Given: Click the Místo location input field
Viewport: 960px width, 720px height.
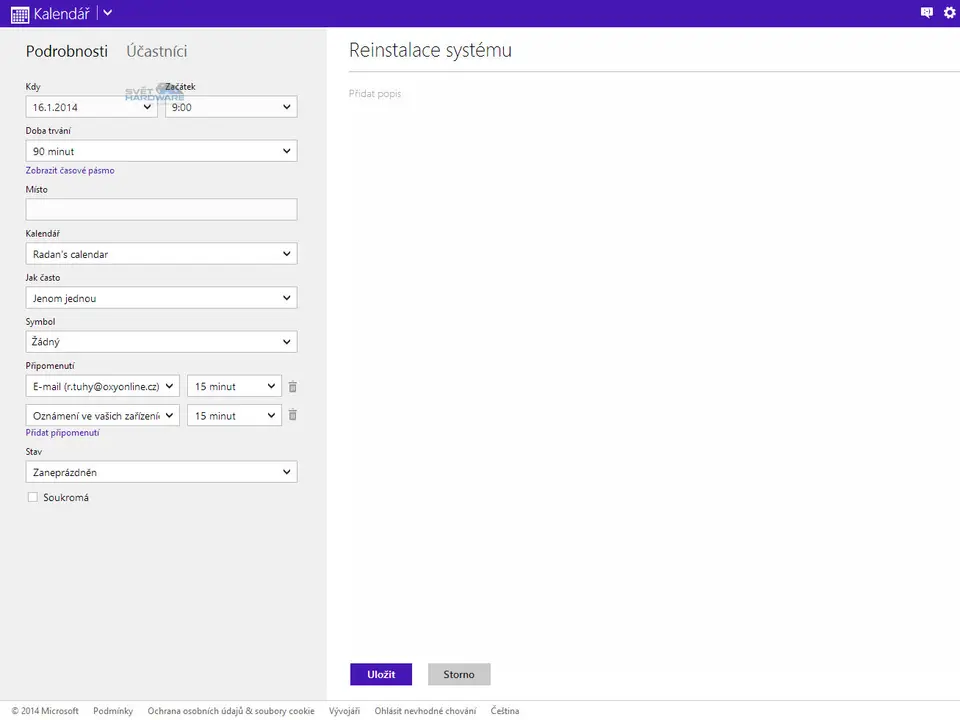Looking at the screenshot, I should coord(161,210).
